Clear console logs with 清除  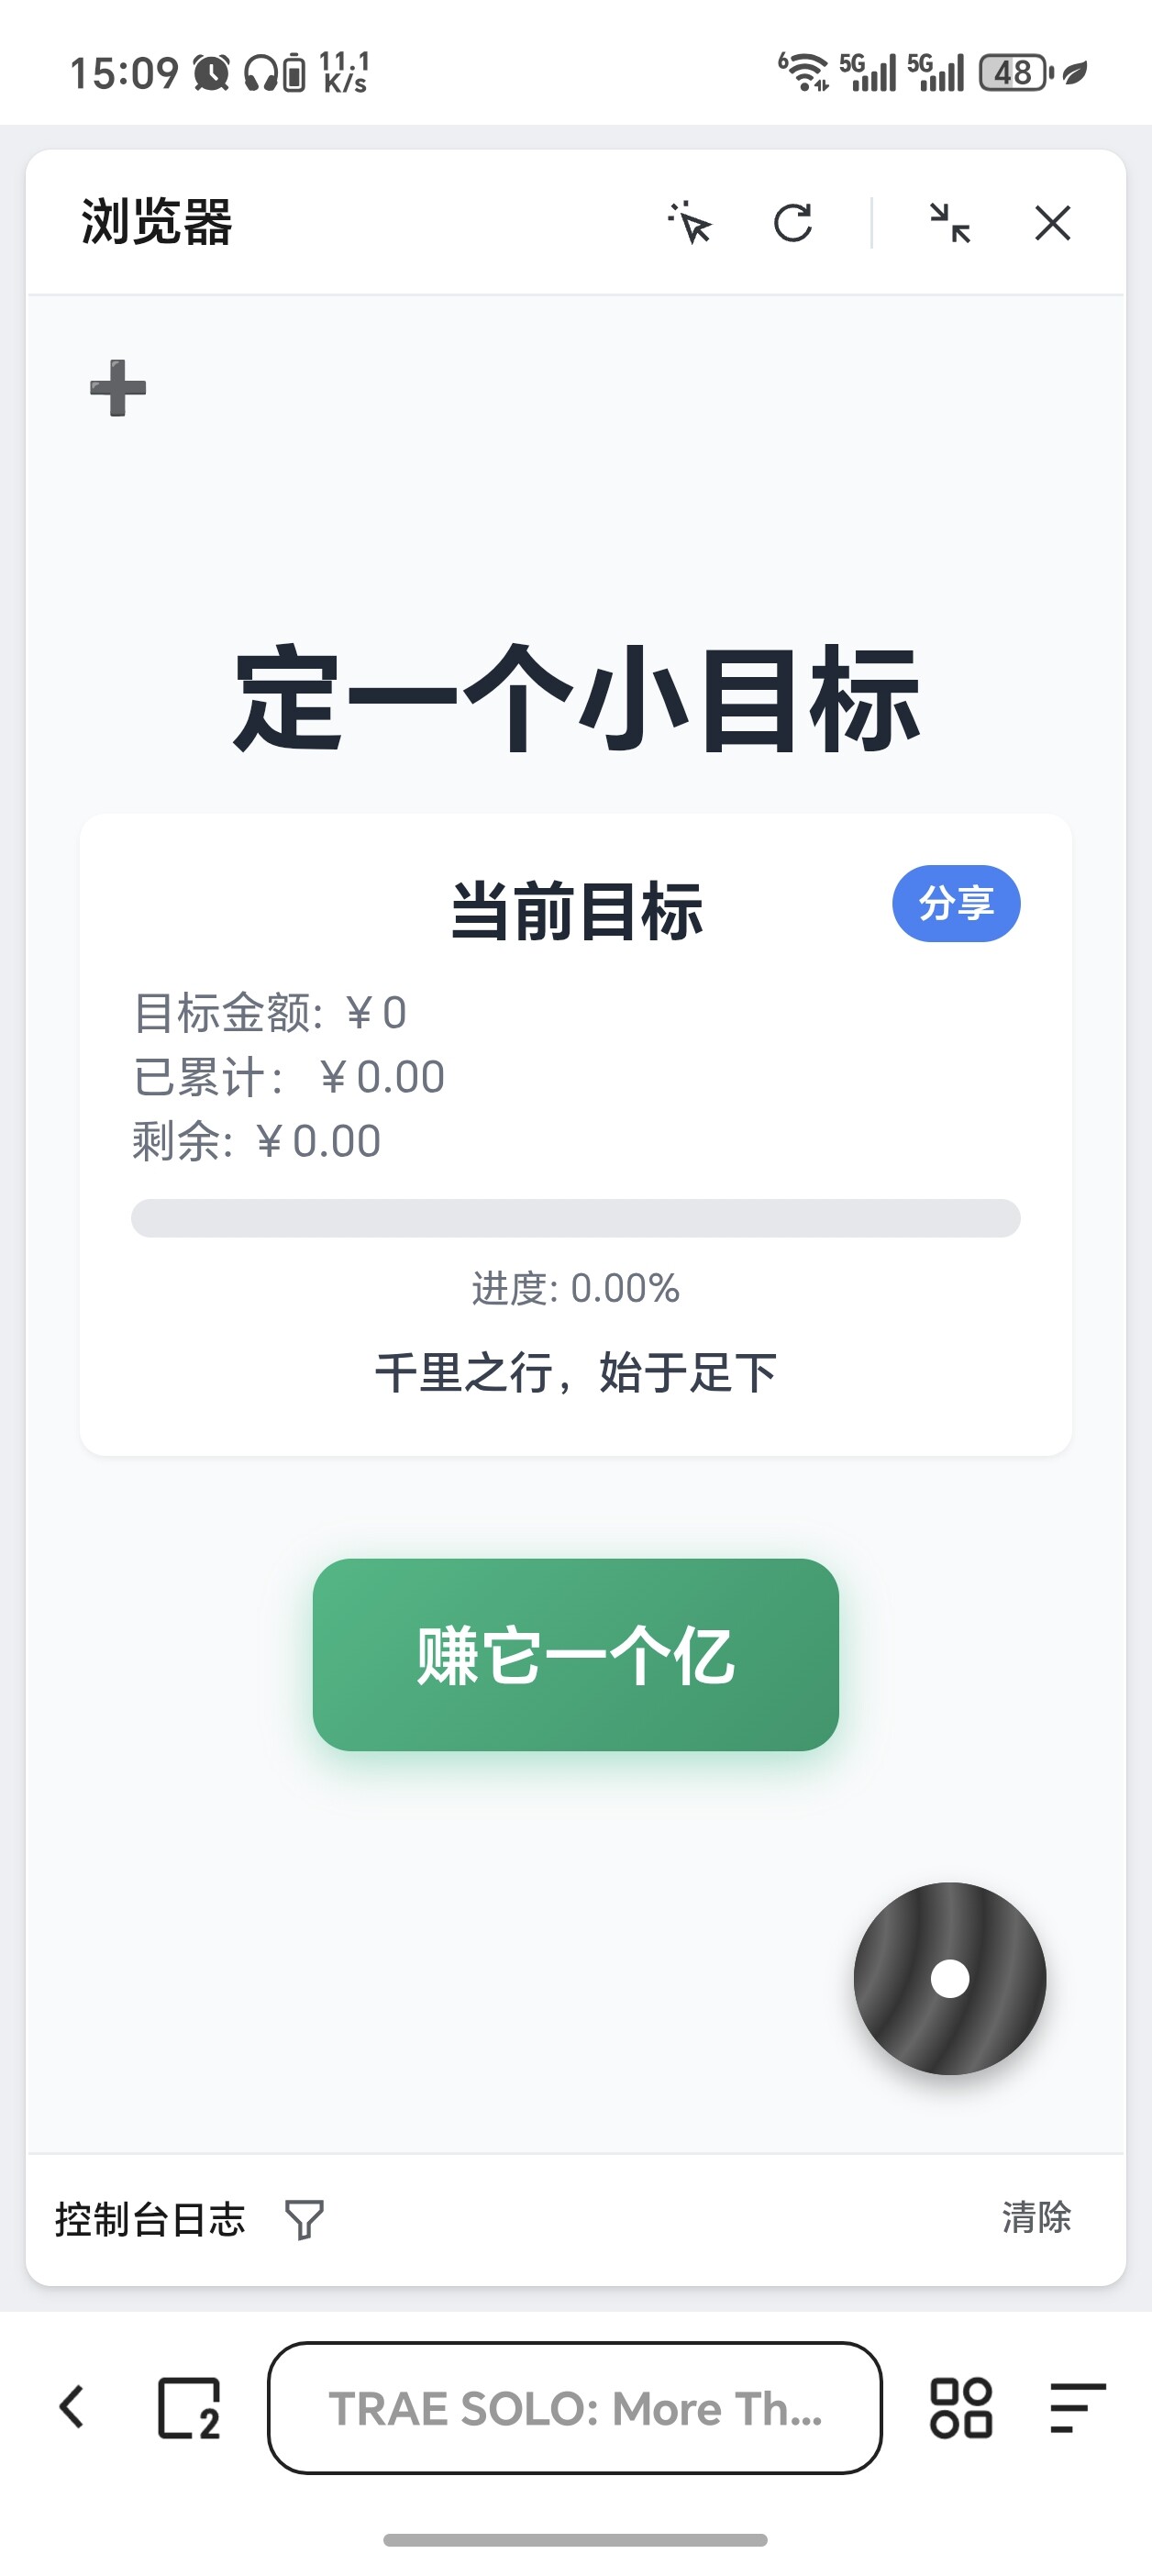pos(1036,2217)
